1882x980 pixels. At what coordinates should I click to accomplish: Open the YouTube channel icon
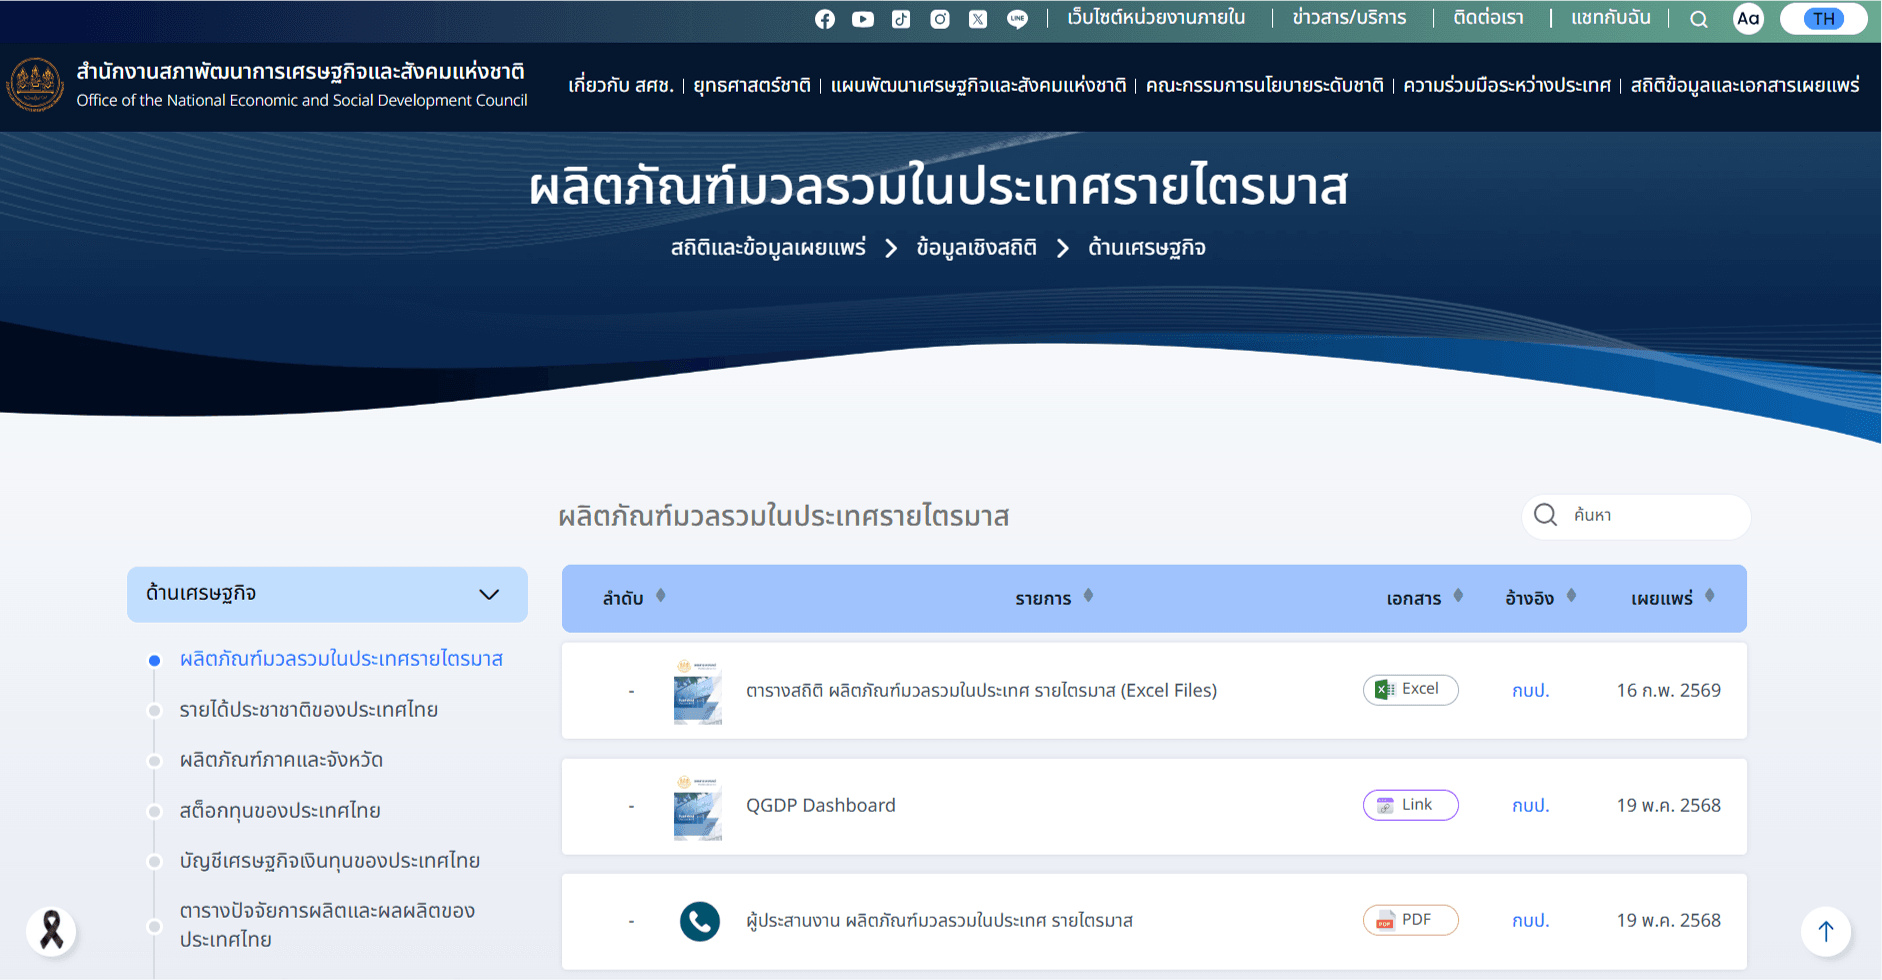pos(862,19)
